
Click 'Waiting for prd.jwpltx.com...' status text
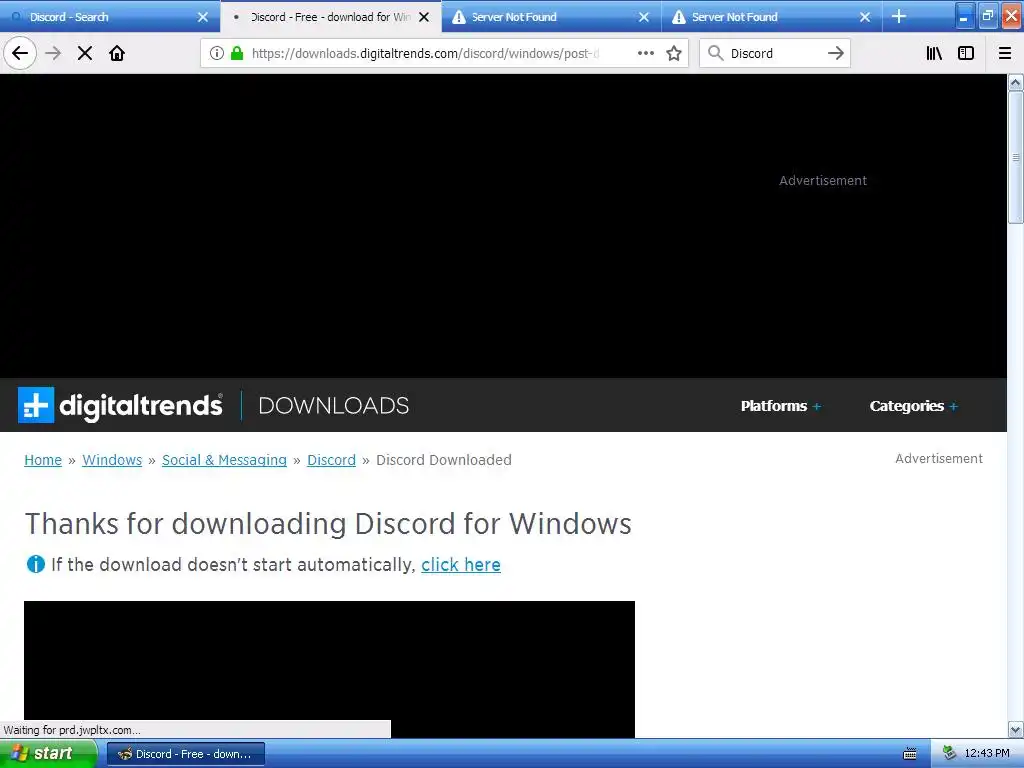(x=72, y=730)
